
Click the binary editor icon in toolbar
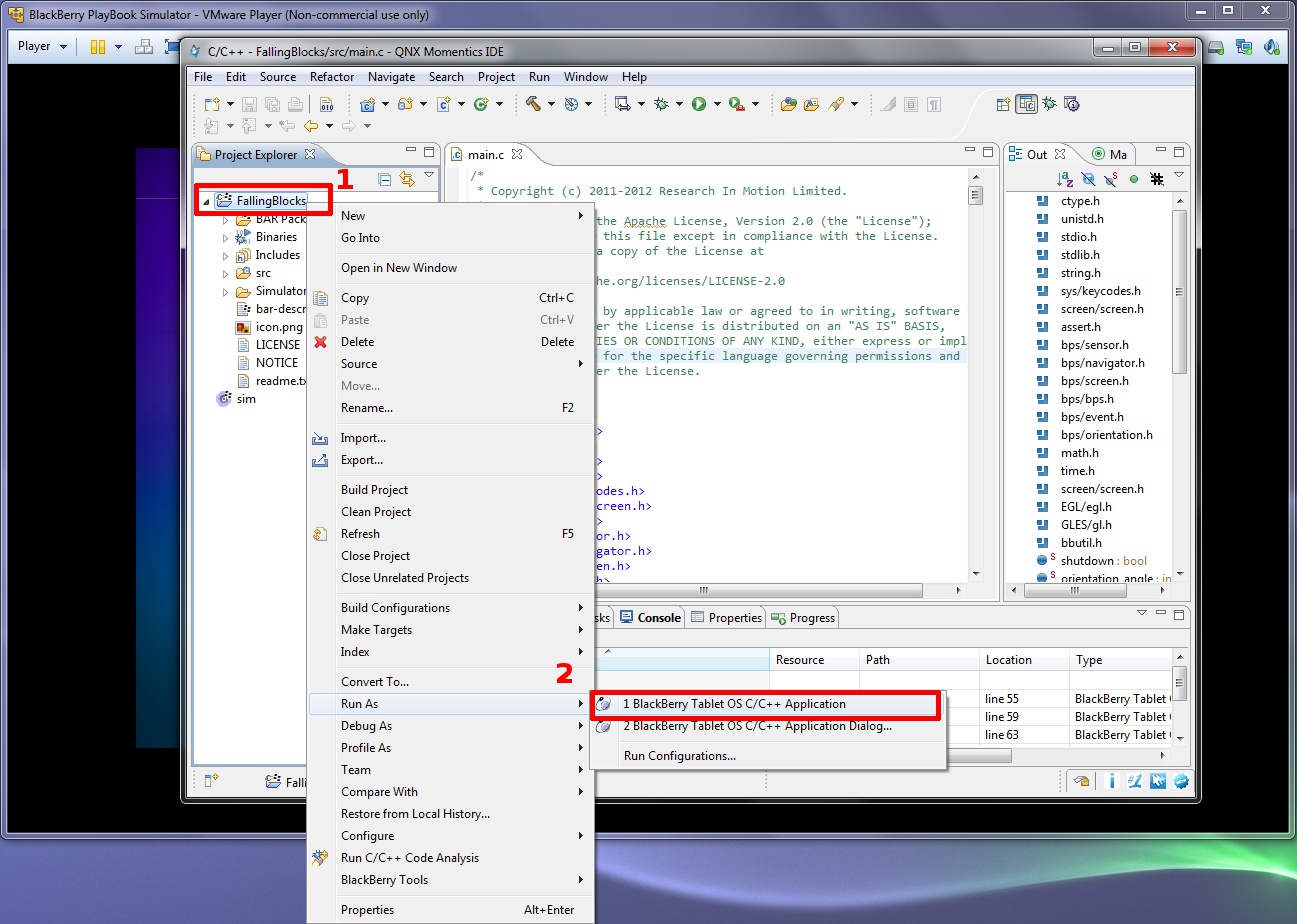[326, 103]
